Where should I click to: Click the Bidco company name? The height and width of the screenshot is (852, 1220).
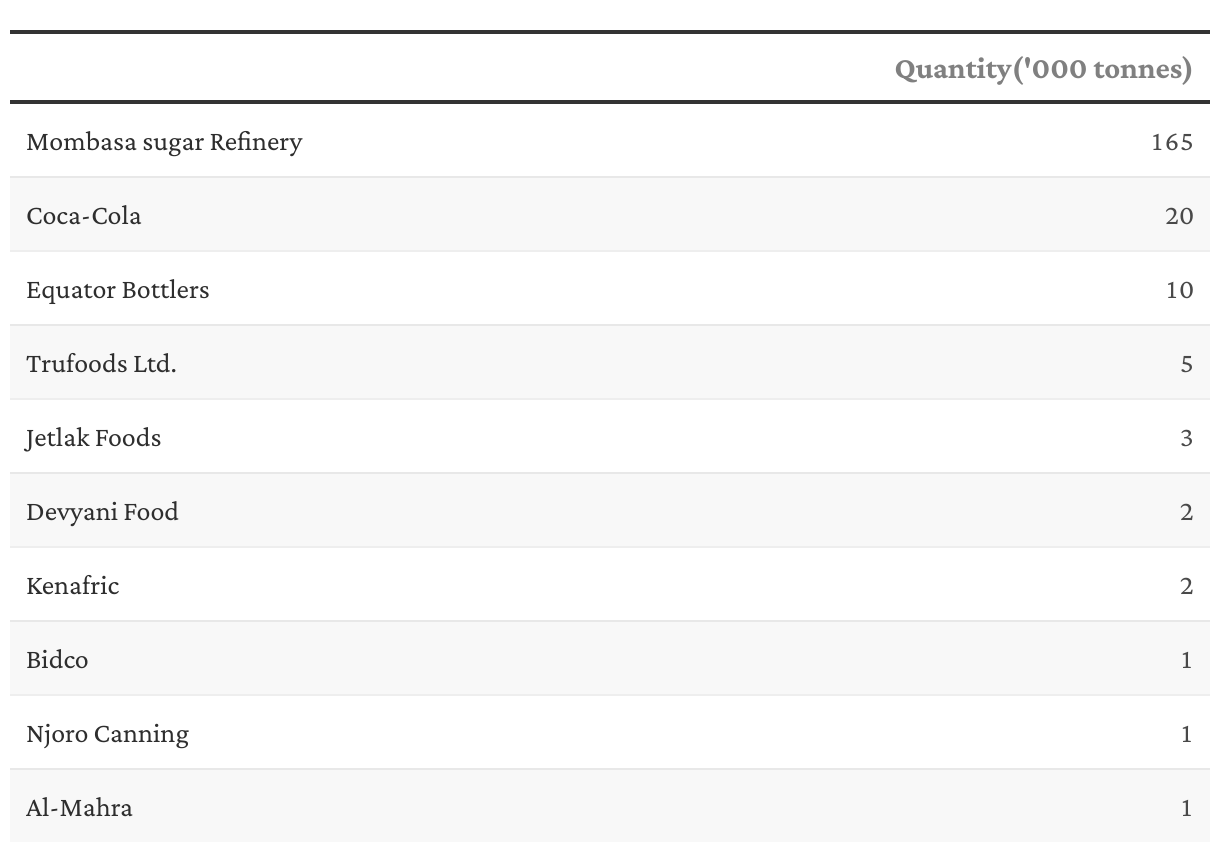[x=57, y=660]
